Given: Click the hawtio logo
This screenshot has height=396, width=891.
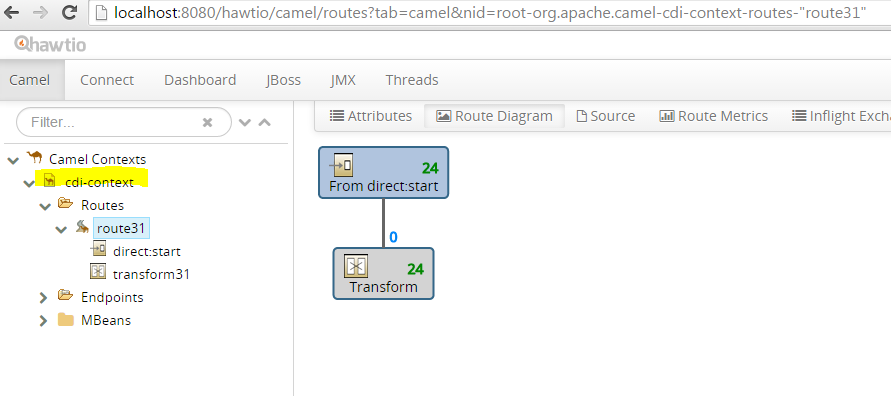Looking at the screenshot, I should [50, 44].
